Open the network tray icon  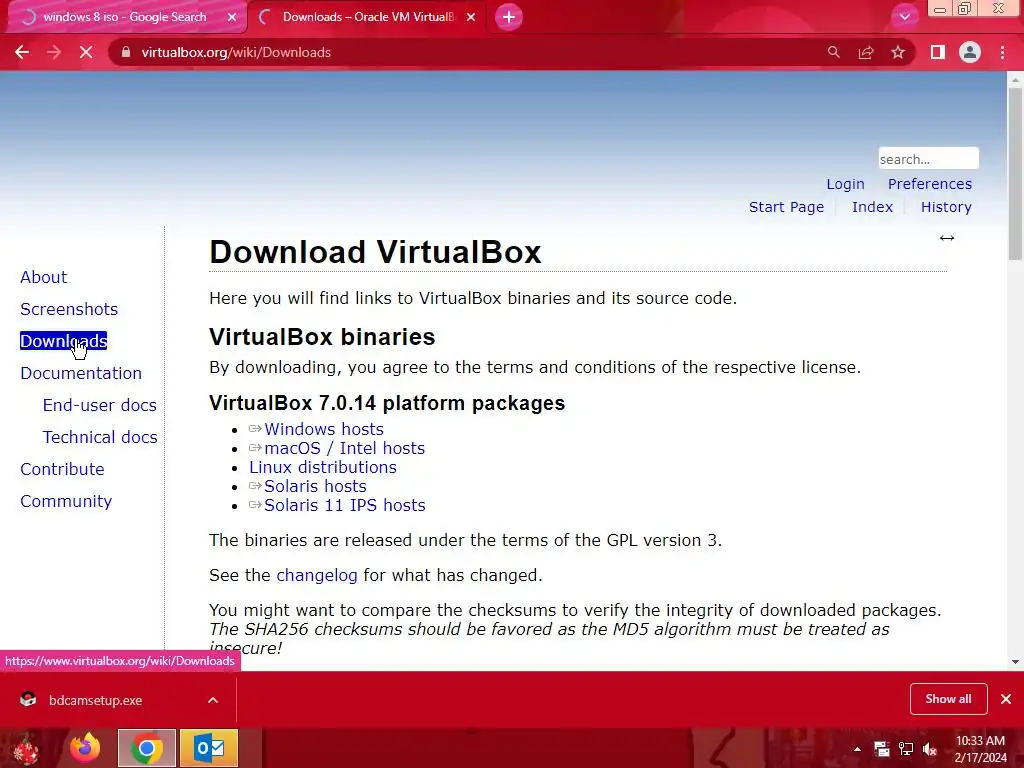906,749
